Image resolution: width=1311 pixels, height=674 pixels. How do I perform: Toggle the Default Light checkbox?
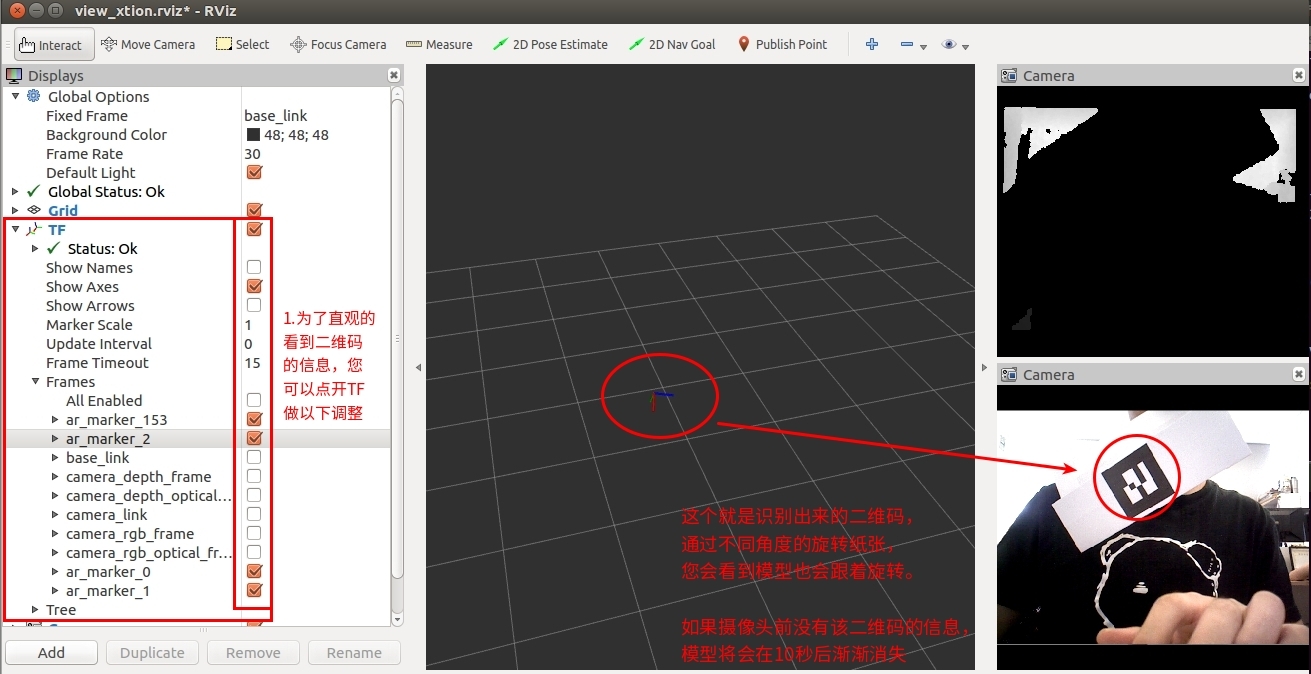click(254, 172)
